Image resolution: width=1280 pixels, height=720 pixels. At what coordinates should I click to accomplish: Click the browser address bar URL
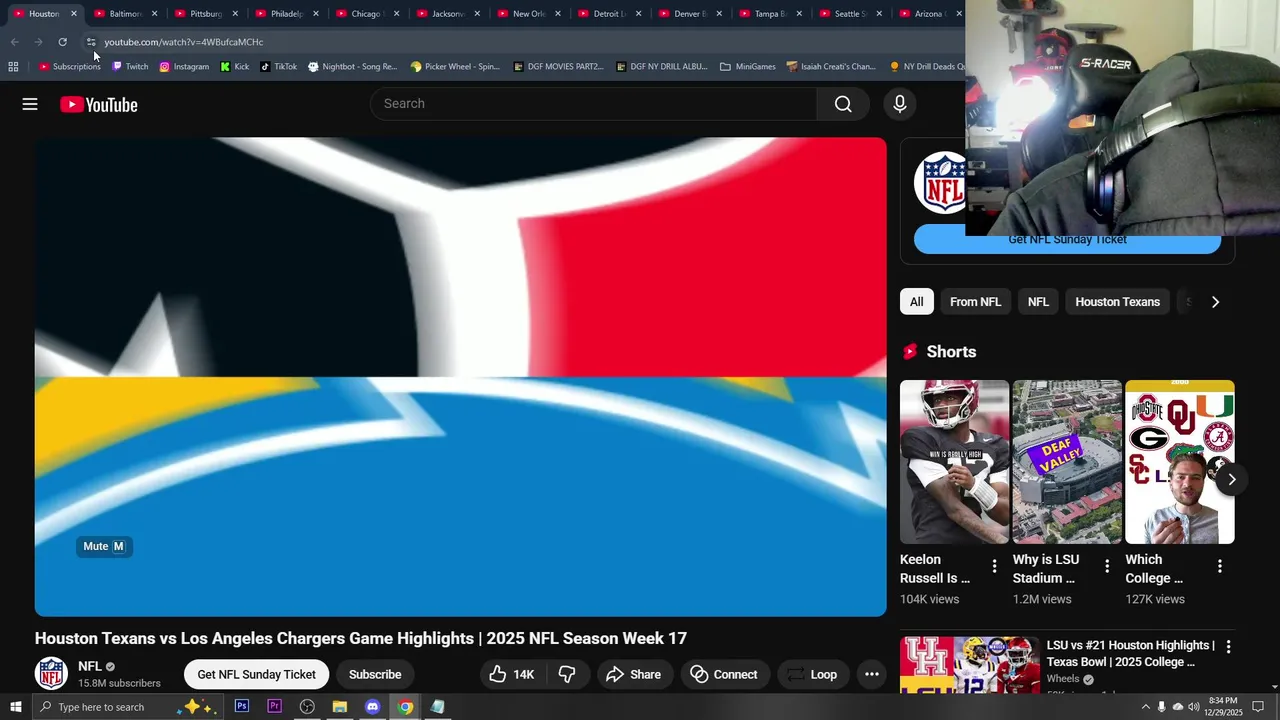pos(184,42)
